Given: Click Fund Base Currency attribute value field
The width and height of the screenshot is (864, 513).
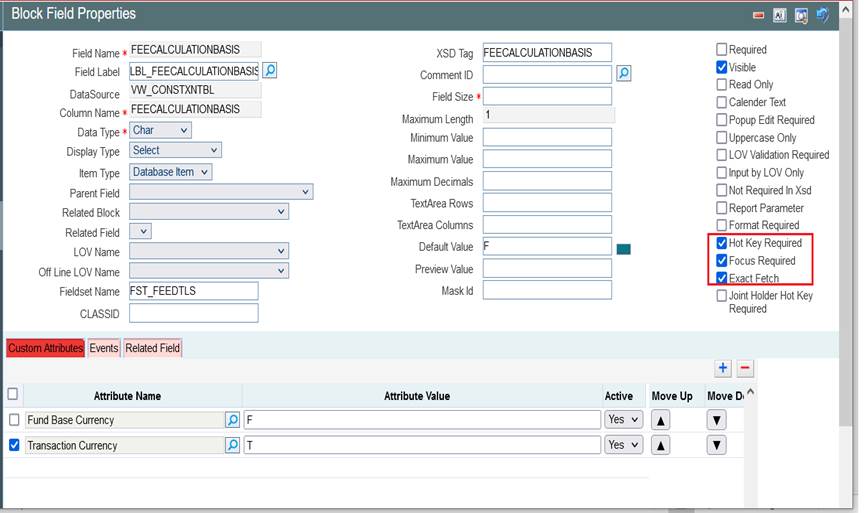Looking at the screenshot, I should click(x=422, y=420).
